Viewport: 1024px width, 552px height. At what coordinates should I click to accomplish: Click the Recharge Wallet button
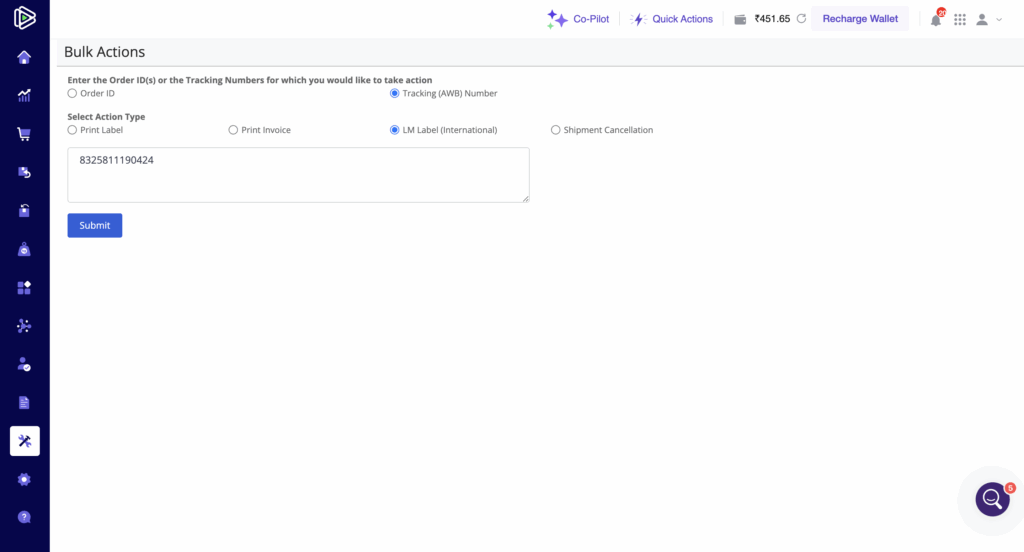pyautogui.click(x=860, y=19)
